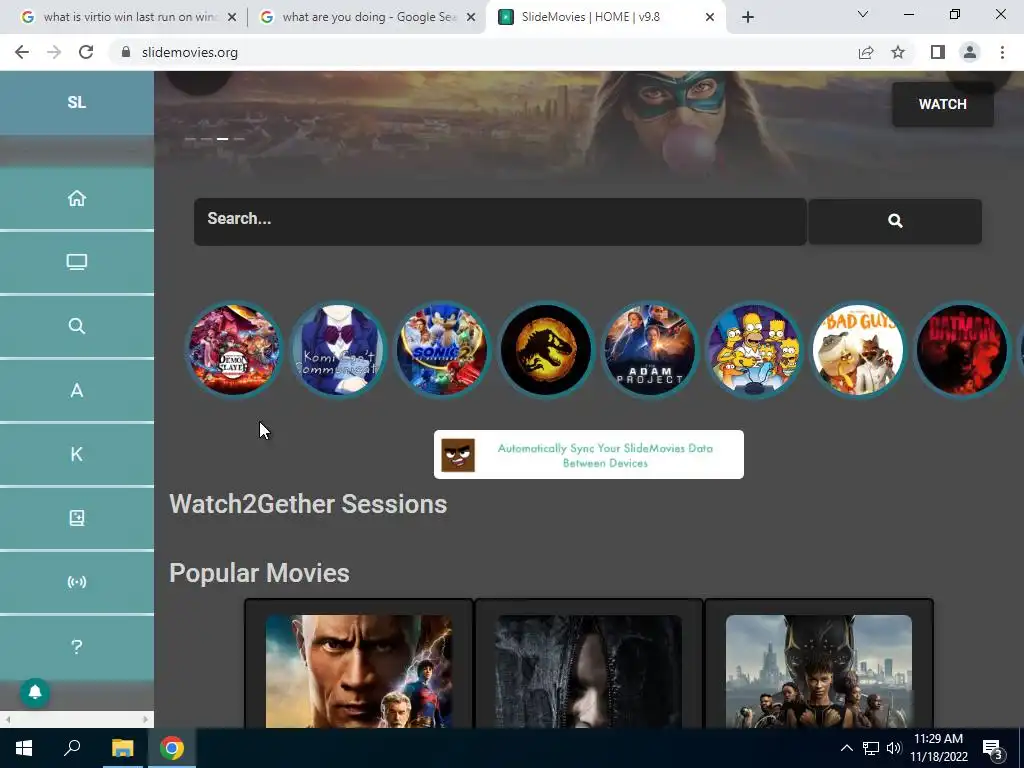Screen dimensions: 1024x768
Task: Open the Sonic 2 circle thumbnail
Action: coord(441,350)
